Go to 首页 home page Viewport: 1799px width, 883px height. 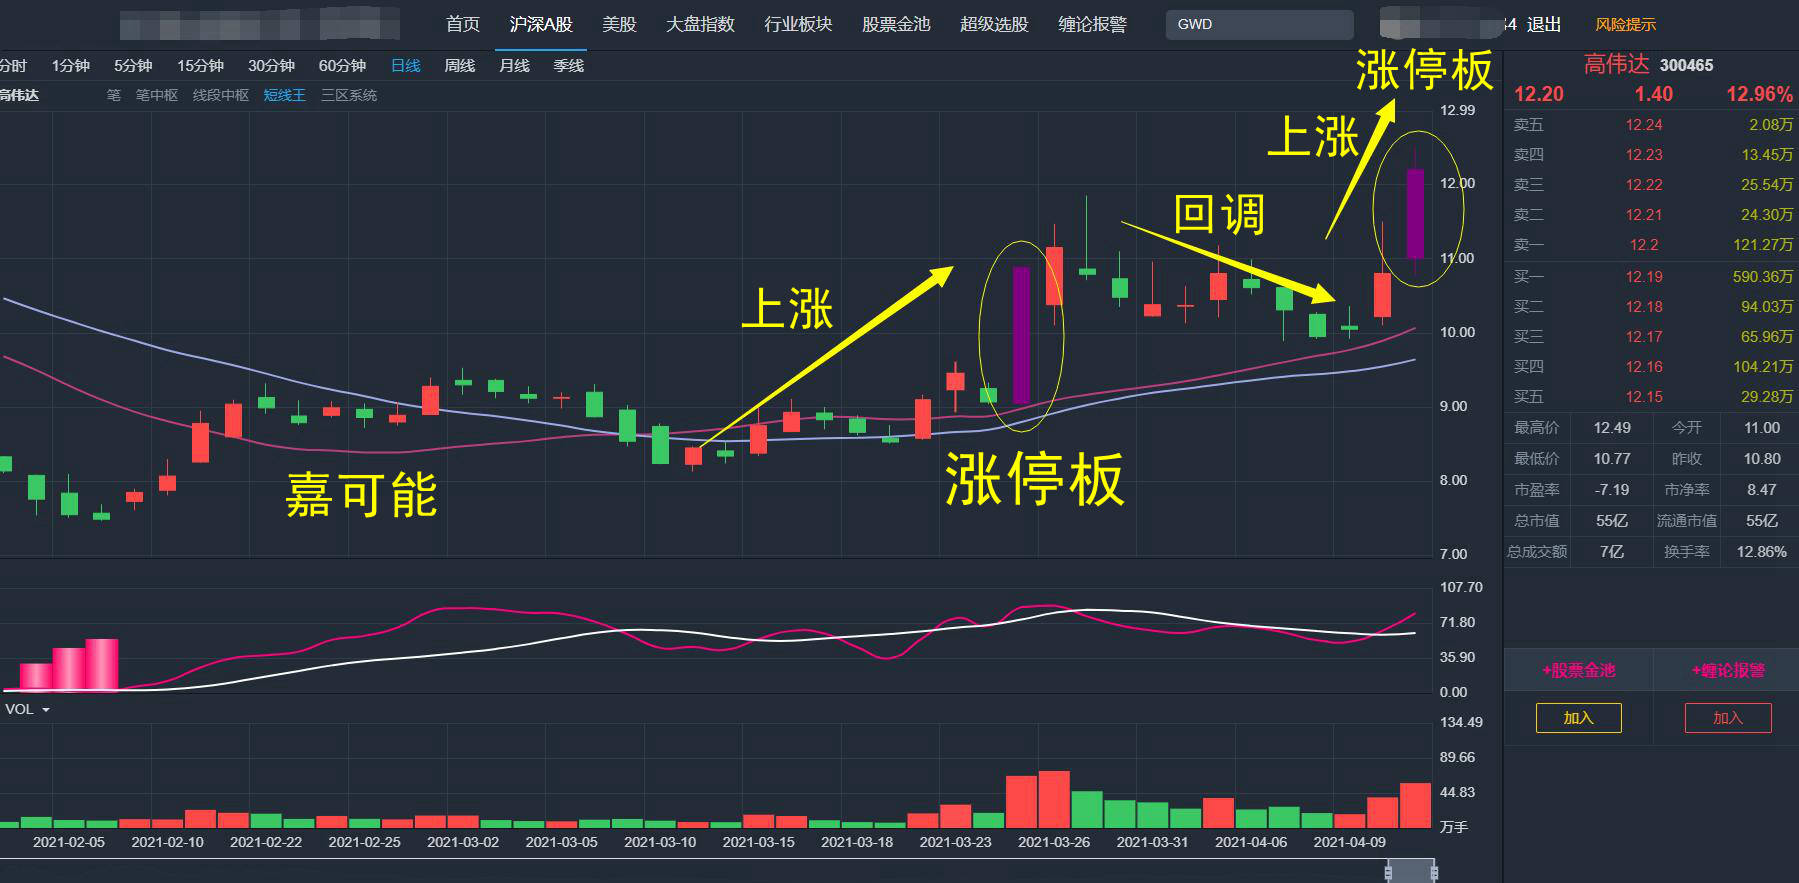click(x=463, y=24)
